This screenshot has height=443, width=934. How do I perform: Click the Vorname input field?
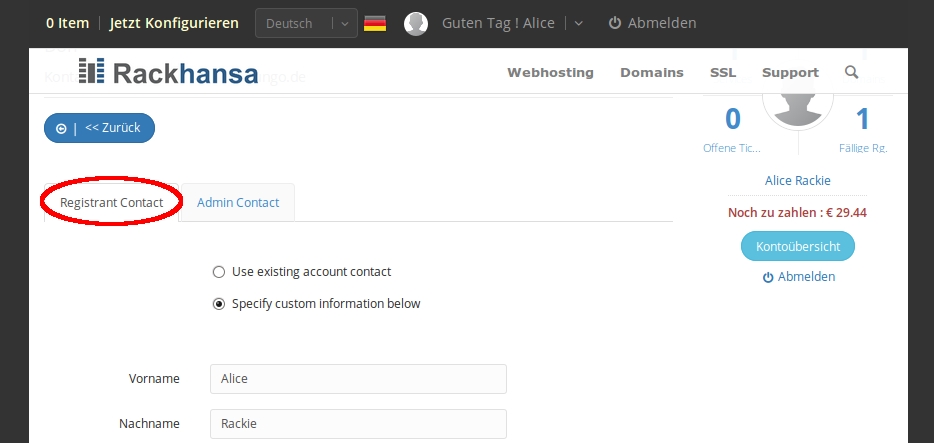coord(358,379)
